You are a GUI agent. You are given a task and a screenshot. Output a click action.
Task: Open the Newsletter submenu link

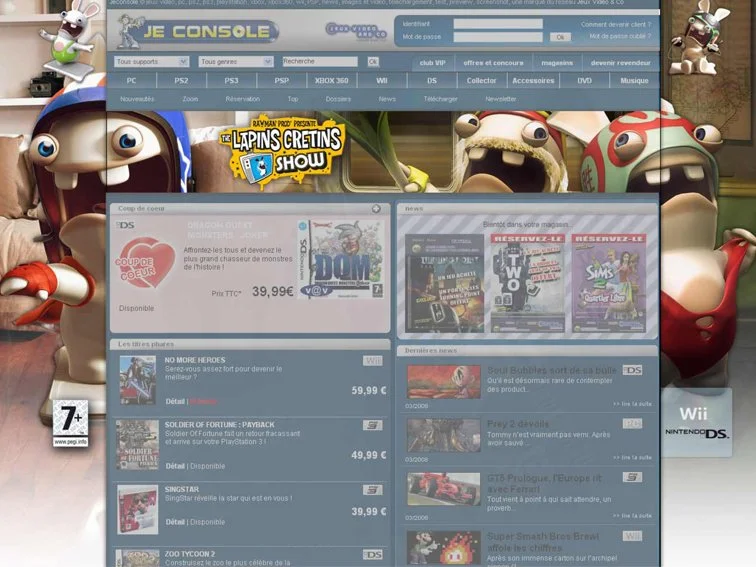(x=501, y=99)
